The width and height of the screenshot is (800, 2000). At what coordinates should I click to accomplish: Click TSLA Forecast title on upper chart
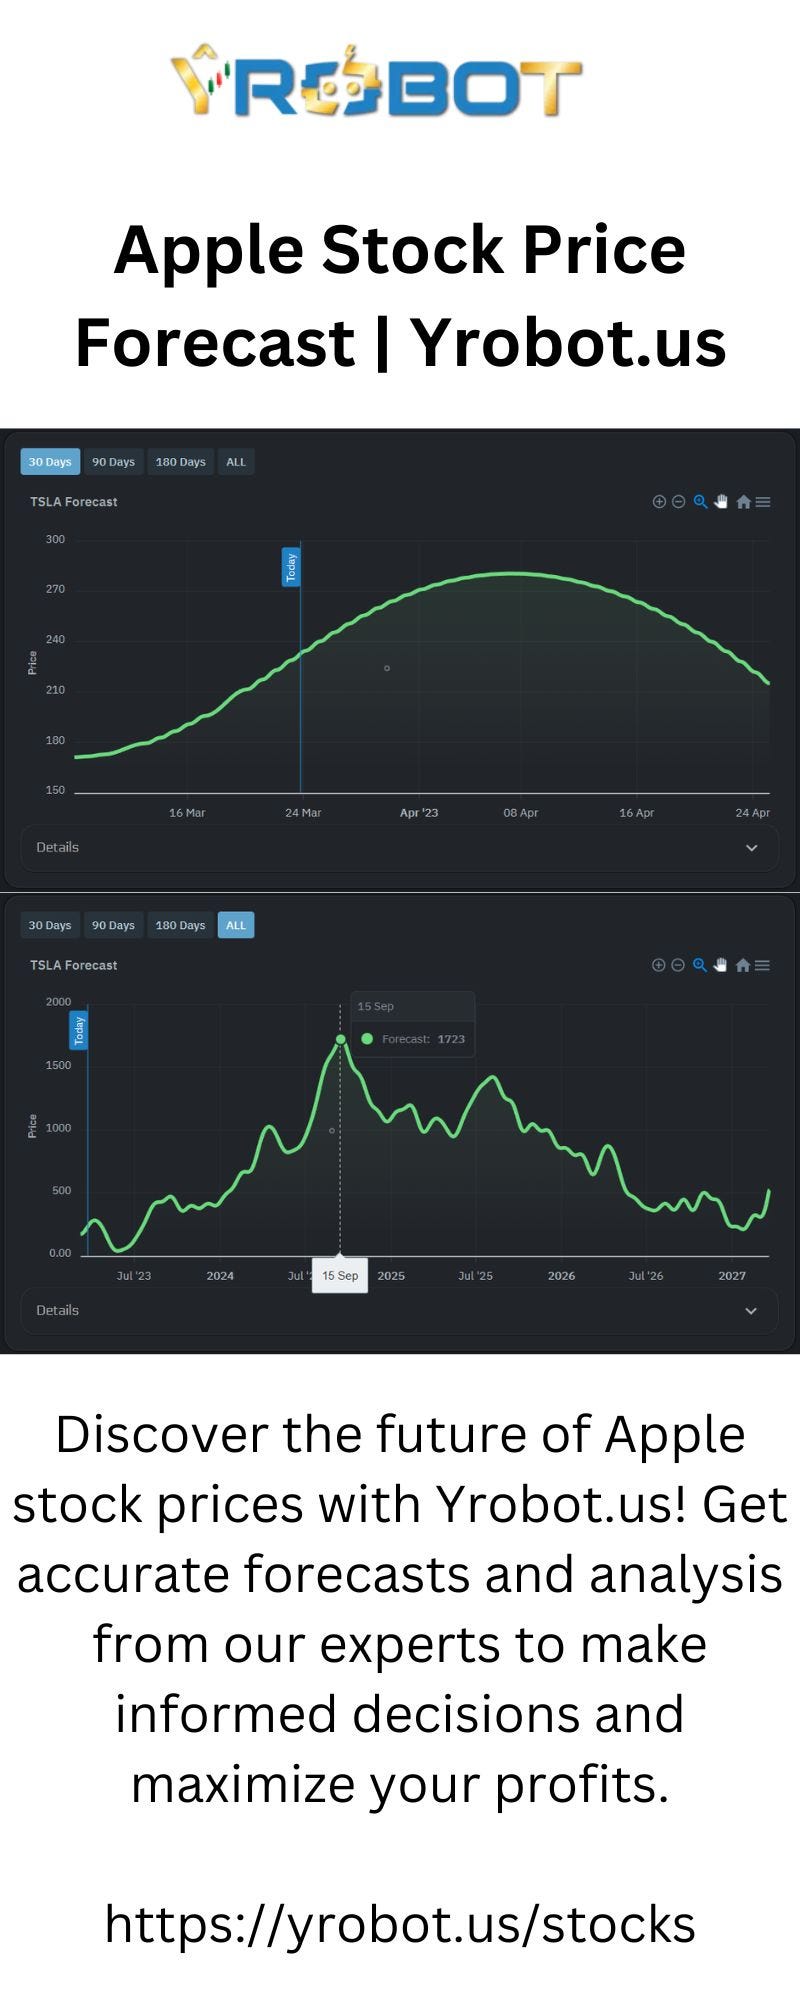[73, 502]
